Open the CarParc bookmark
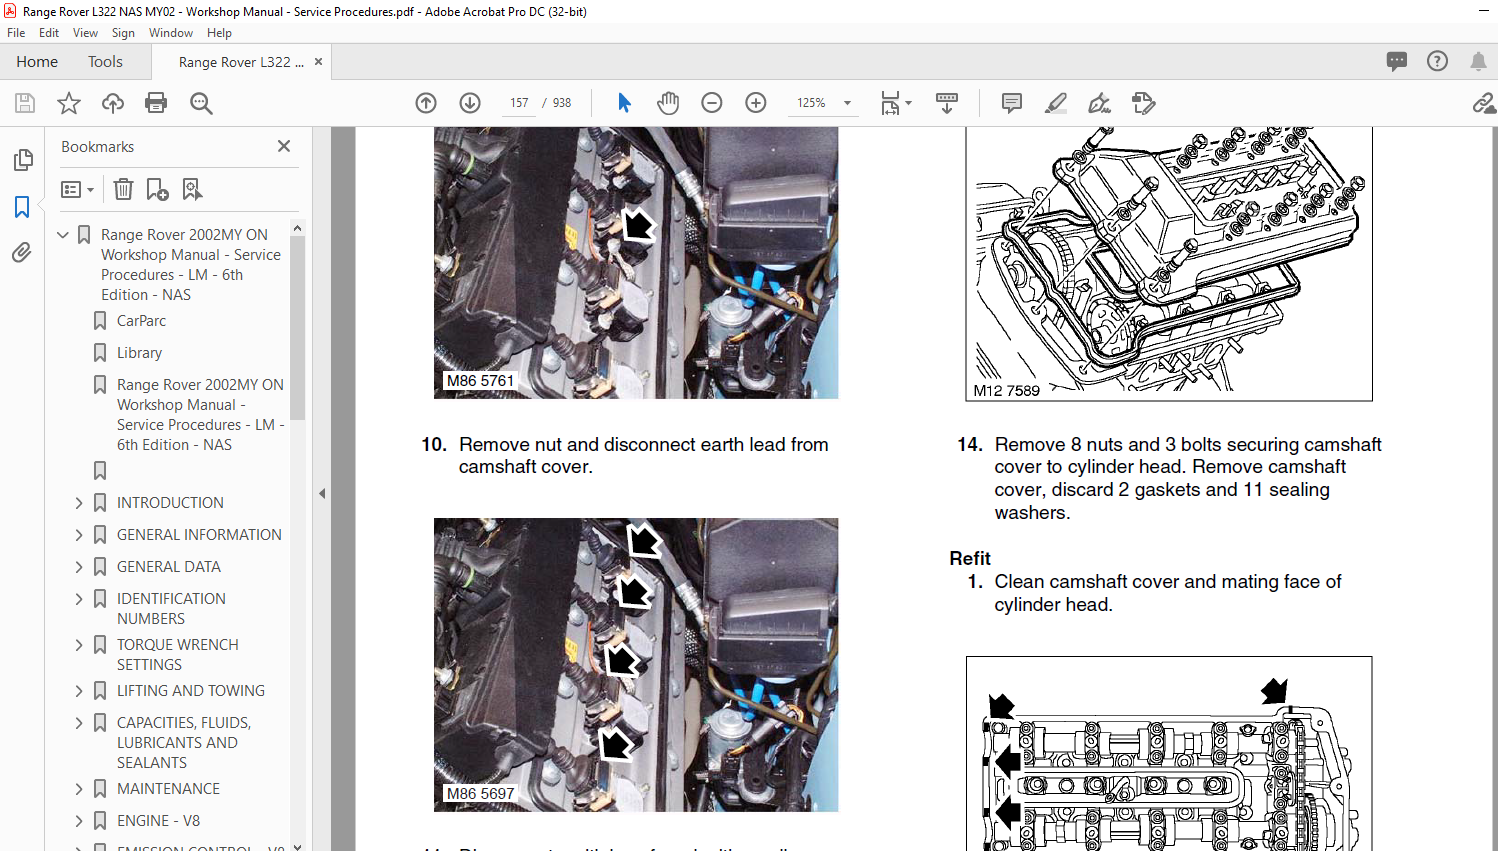This screenshot has width=1498, height=851. click(x=141, y=321)
